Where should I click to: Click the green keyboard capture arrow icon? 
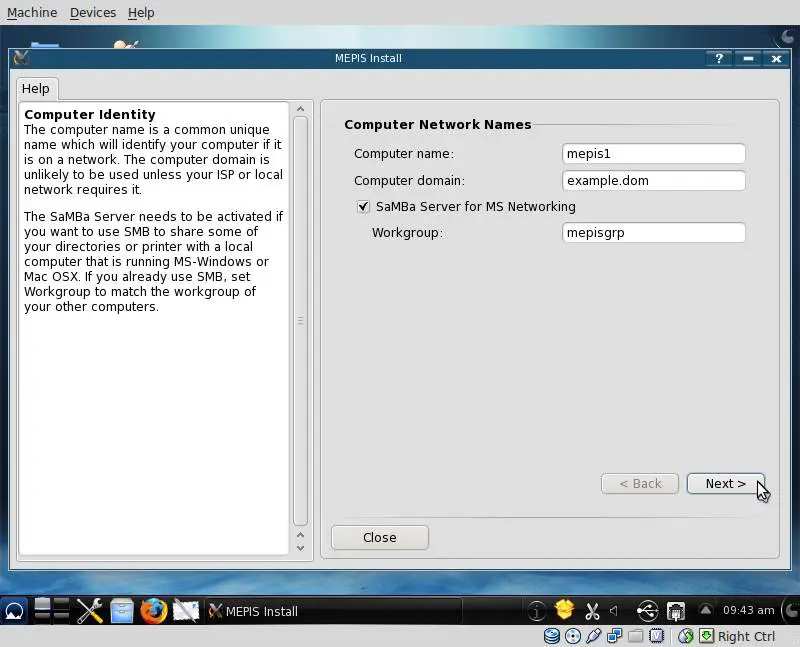coord(707,636)
